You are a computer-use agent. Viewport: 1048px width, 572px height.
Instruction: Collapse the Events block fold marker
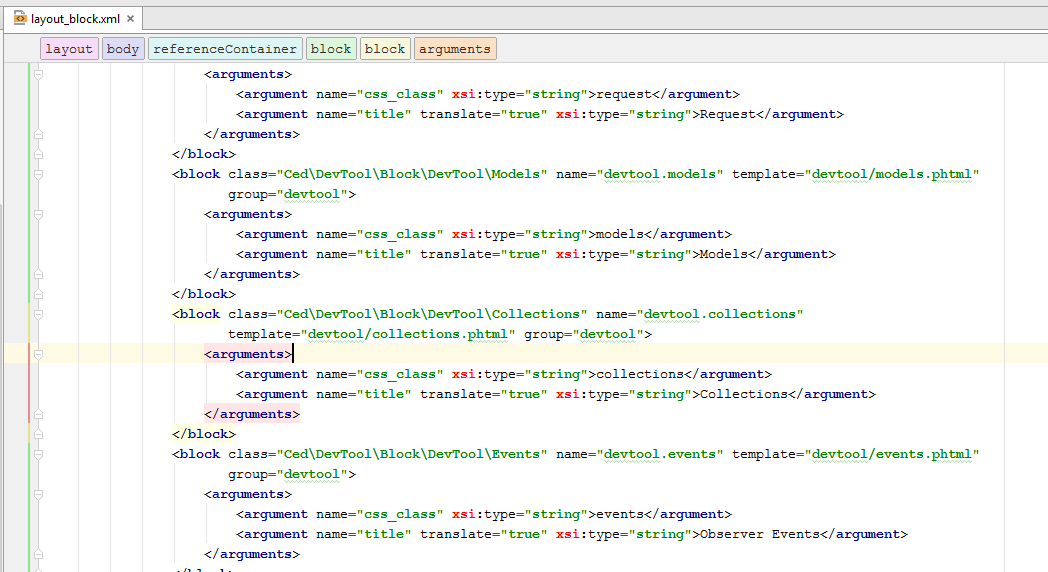[x=38, y=454]
